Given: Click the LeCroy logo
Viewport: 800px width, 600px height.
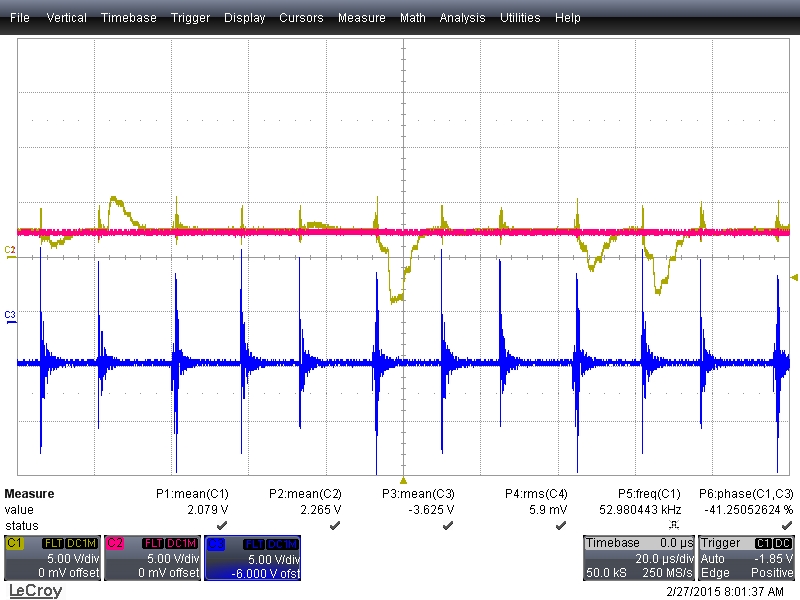Looking at the screenshot, I should click(x=36, y=591).
